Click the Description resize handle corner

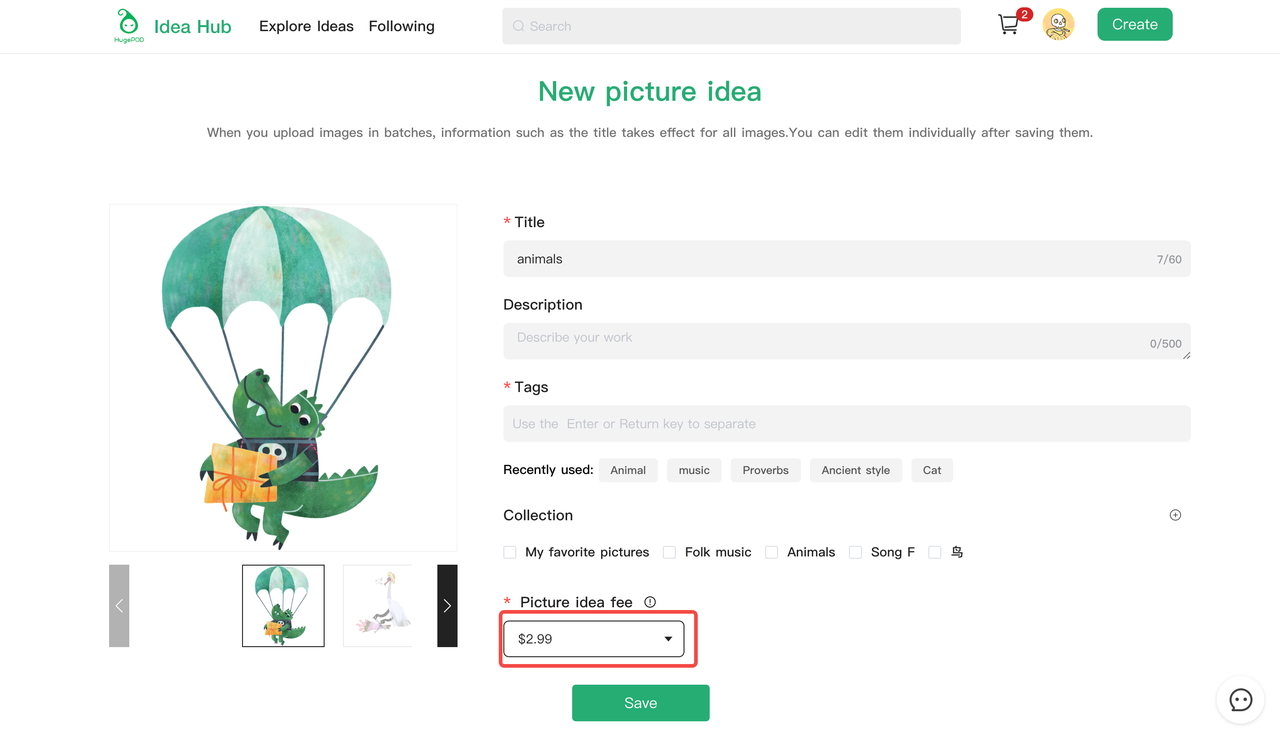[x=1186, y=354]
